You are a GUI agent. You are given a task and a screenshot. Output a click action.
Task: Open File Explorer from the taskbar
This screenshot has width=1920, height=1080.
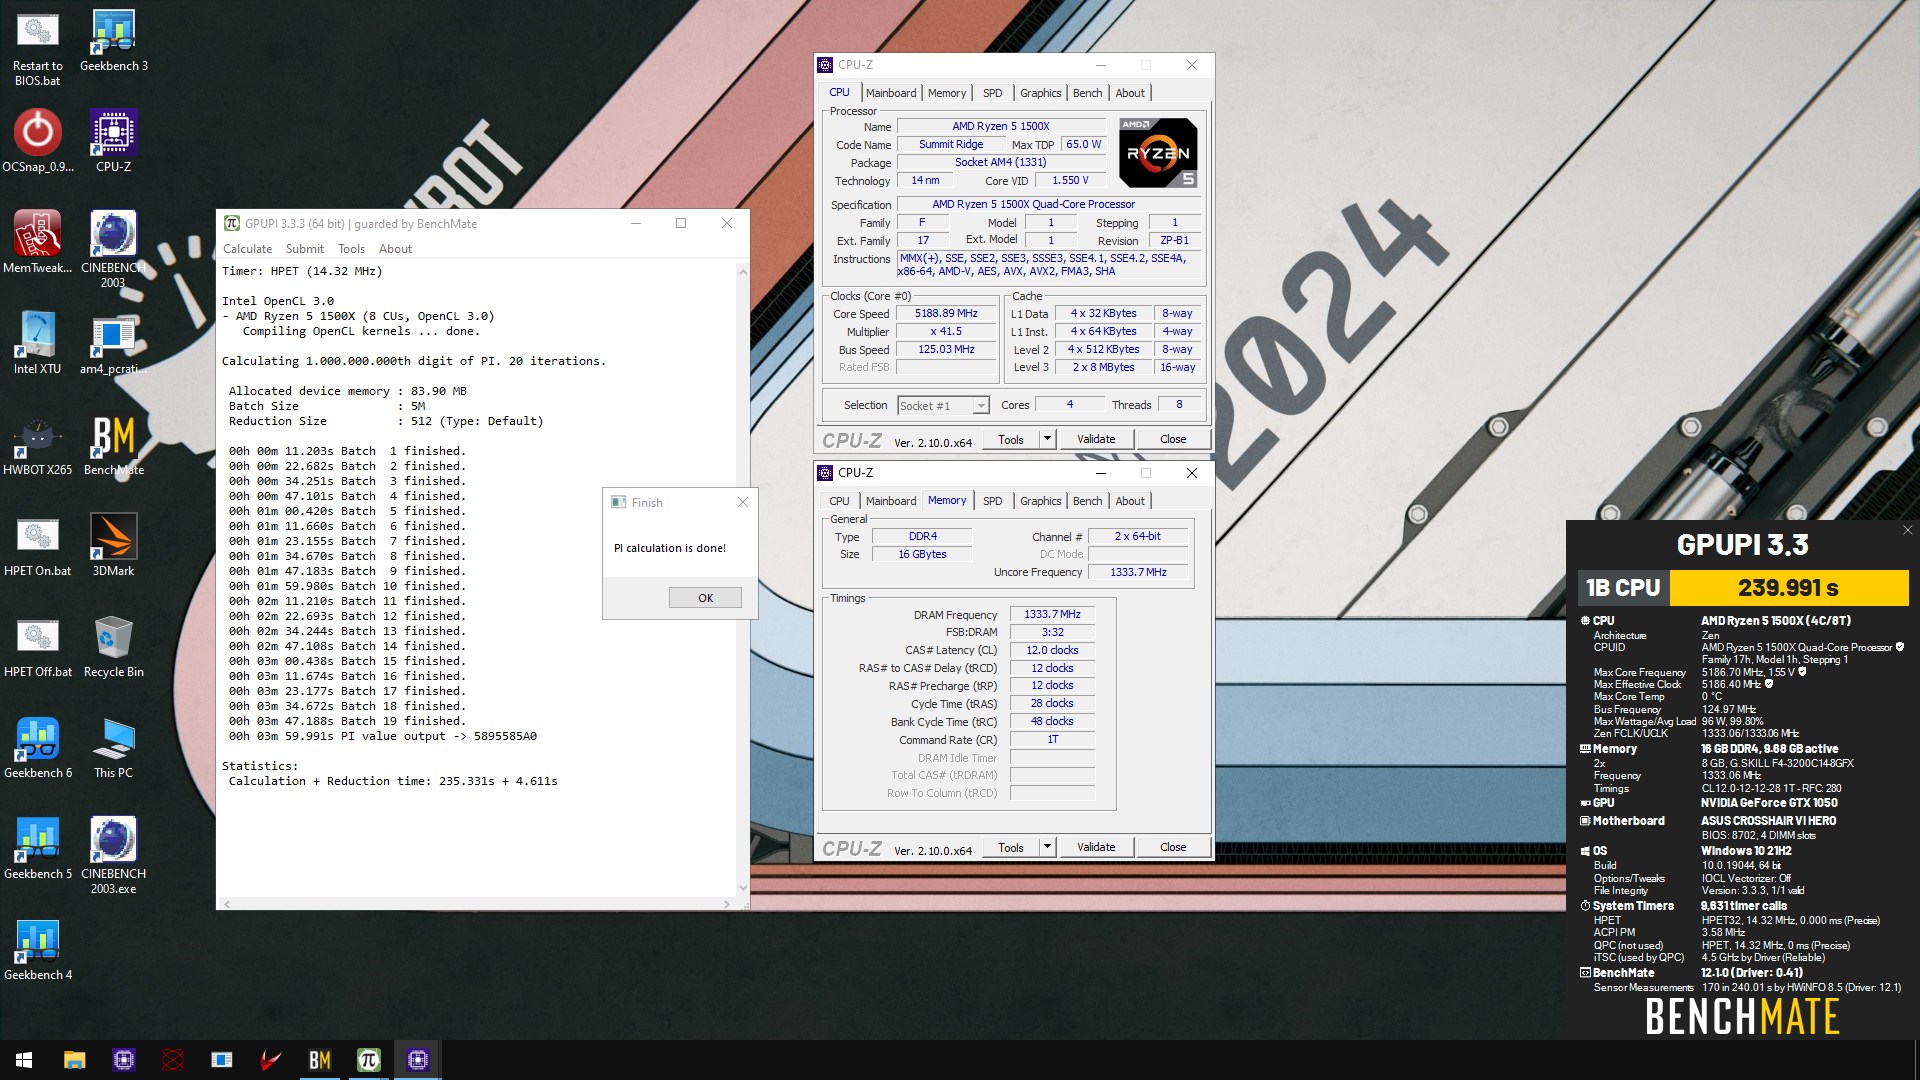tap(75, 1060)
